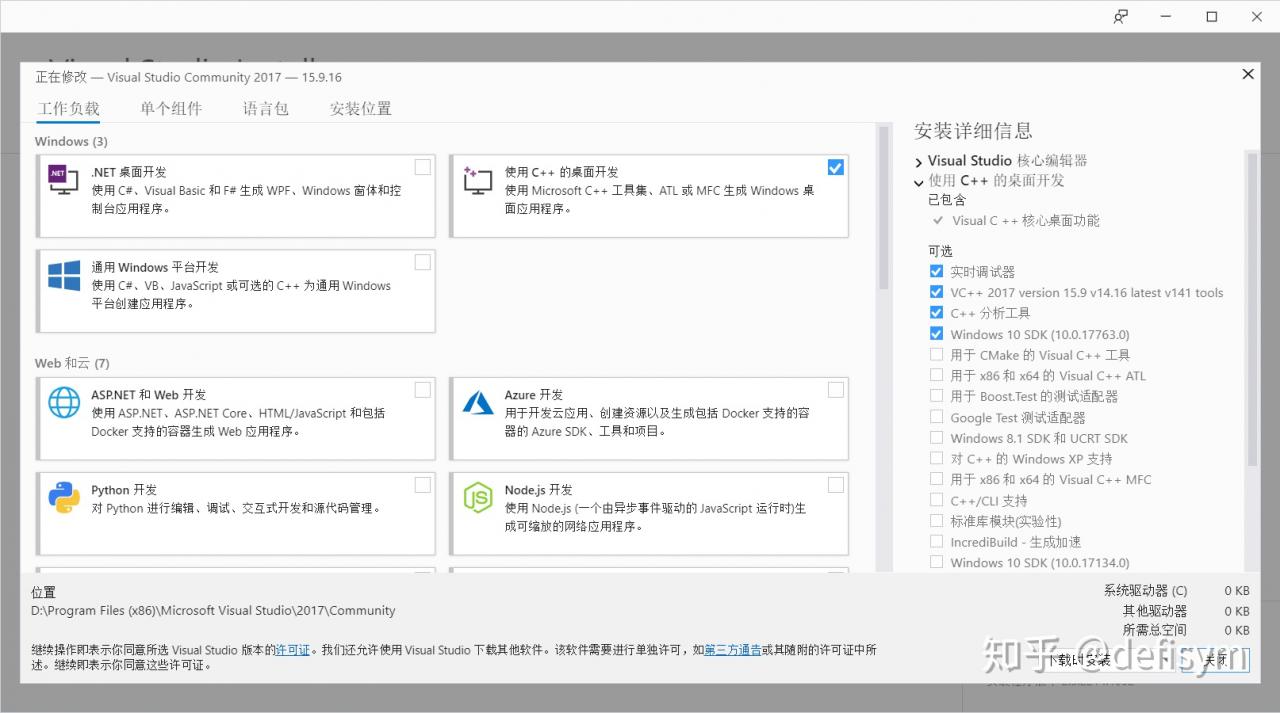Click the Windows (3) section heading

coord(71,141)
